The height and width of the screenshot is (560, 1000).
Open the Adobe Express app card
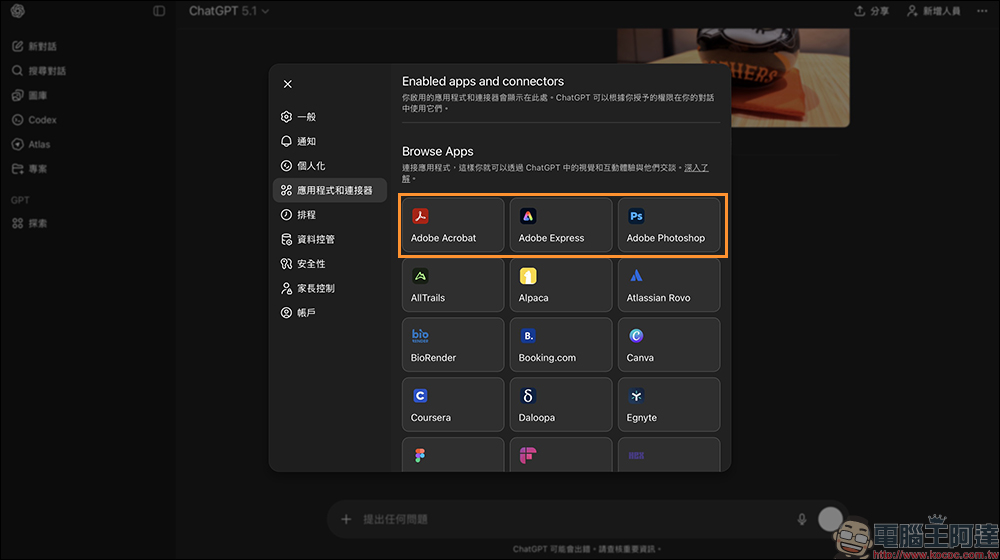(x=561, y=225)
